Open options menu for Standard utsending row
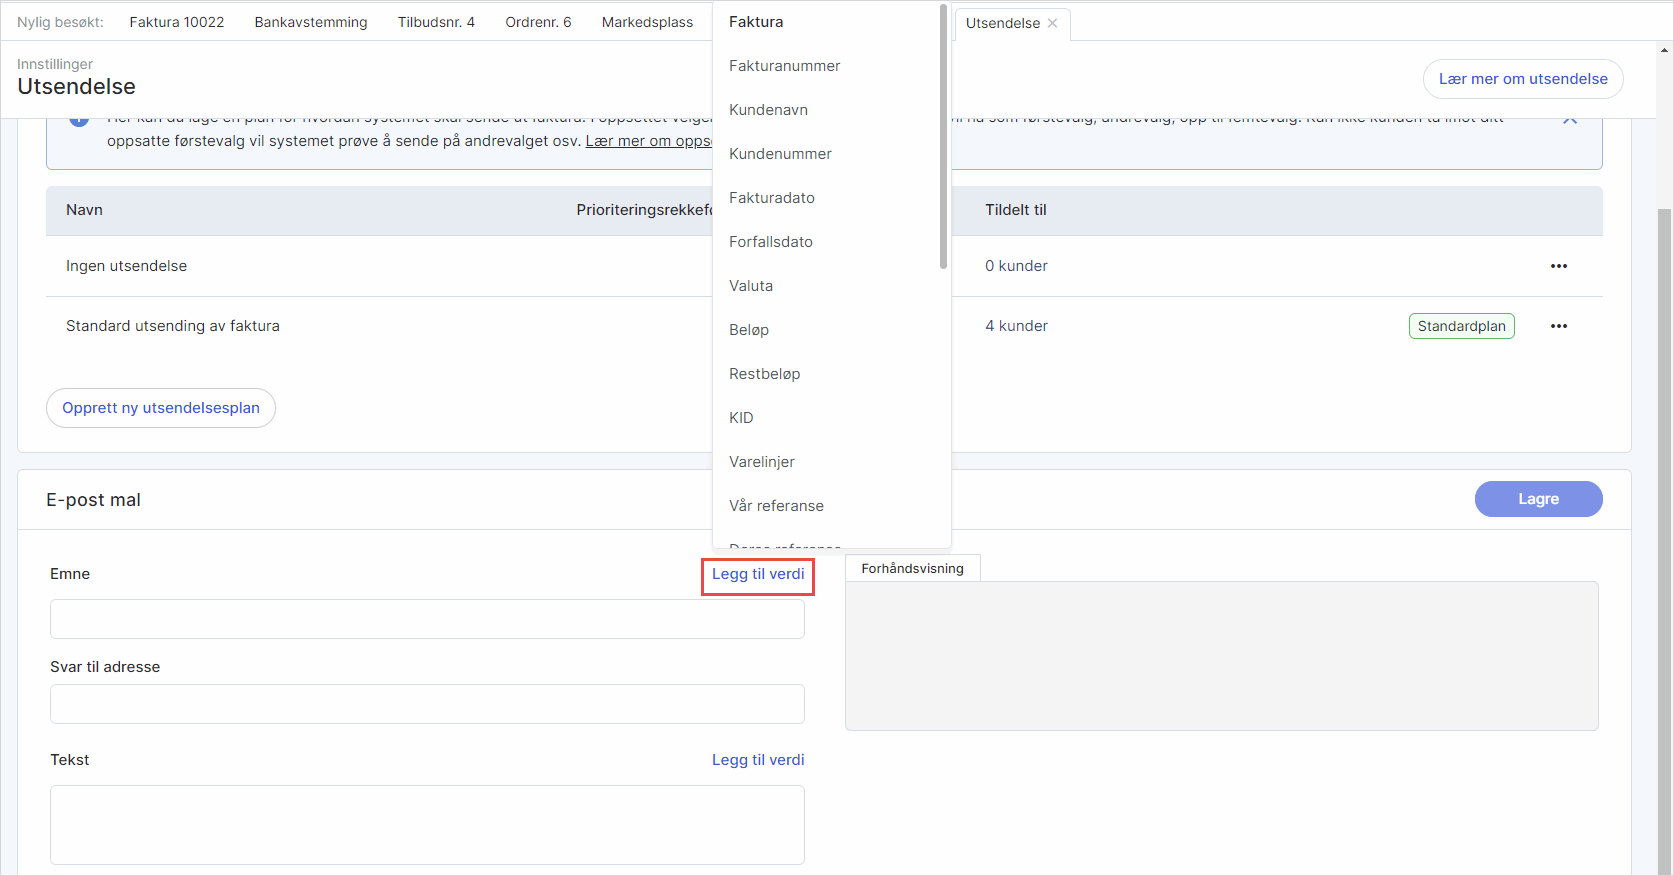The width and height of the screenshot is (1674, 876). pyautogui.click(x=1558, y=326)
